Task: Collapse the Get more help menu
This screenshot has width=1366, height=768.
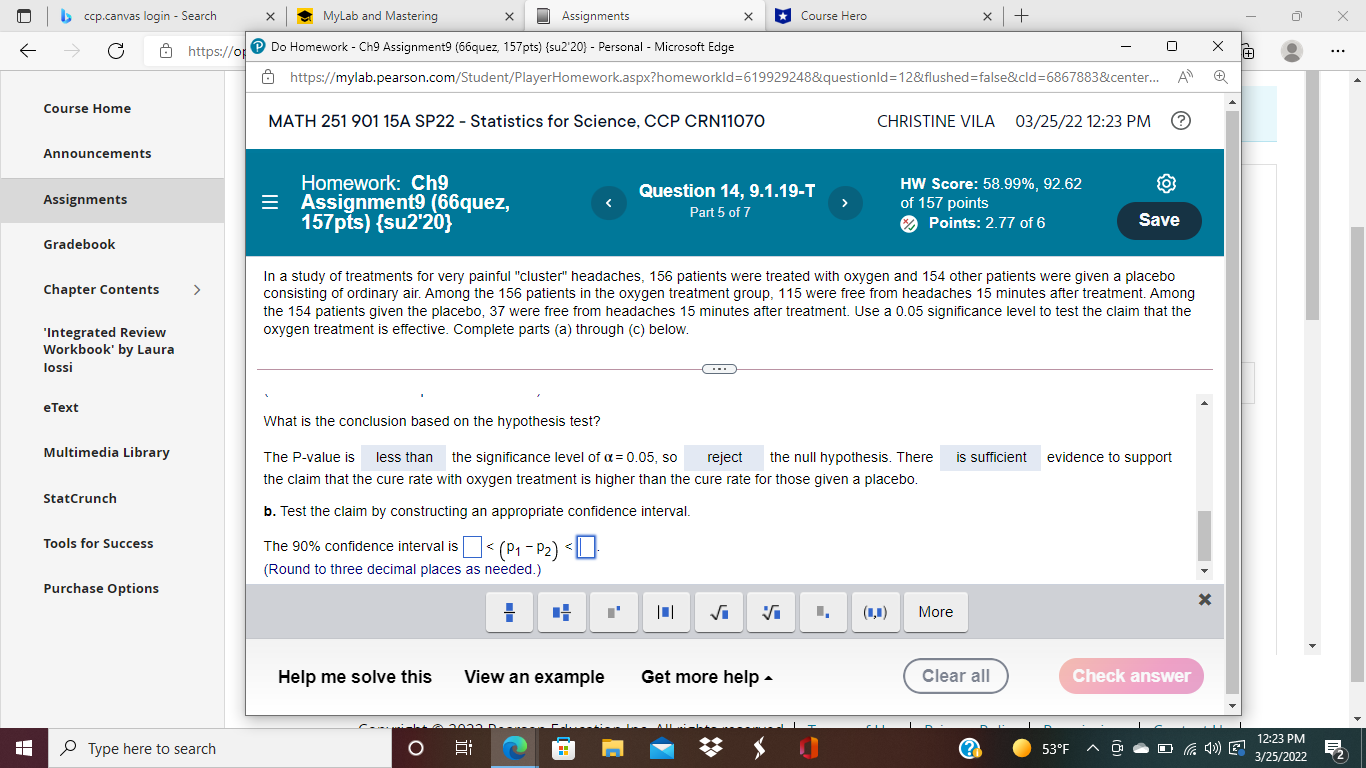Action: [x=705, y=677]
